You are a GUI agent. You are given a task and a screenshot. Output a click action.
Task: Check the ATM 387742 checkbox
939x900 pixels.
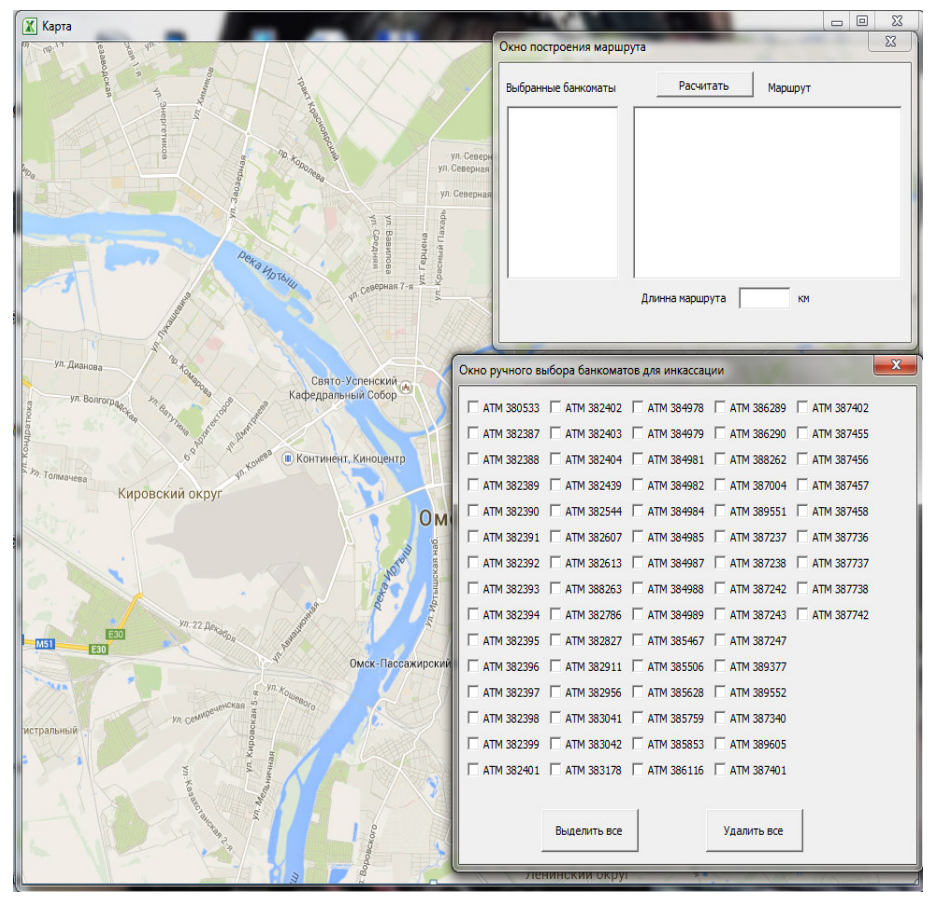click(x=802, y=615)
